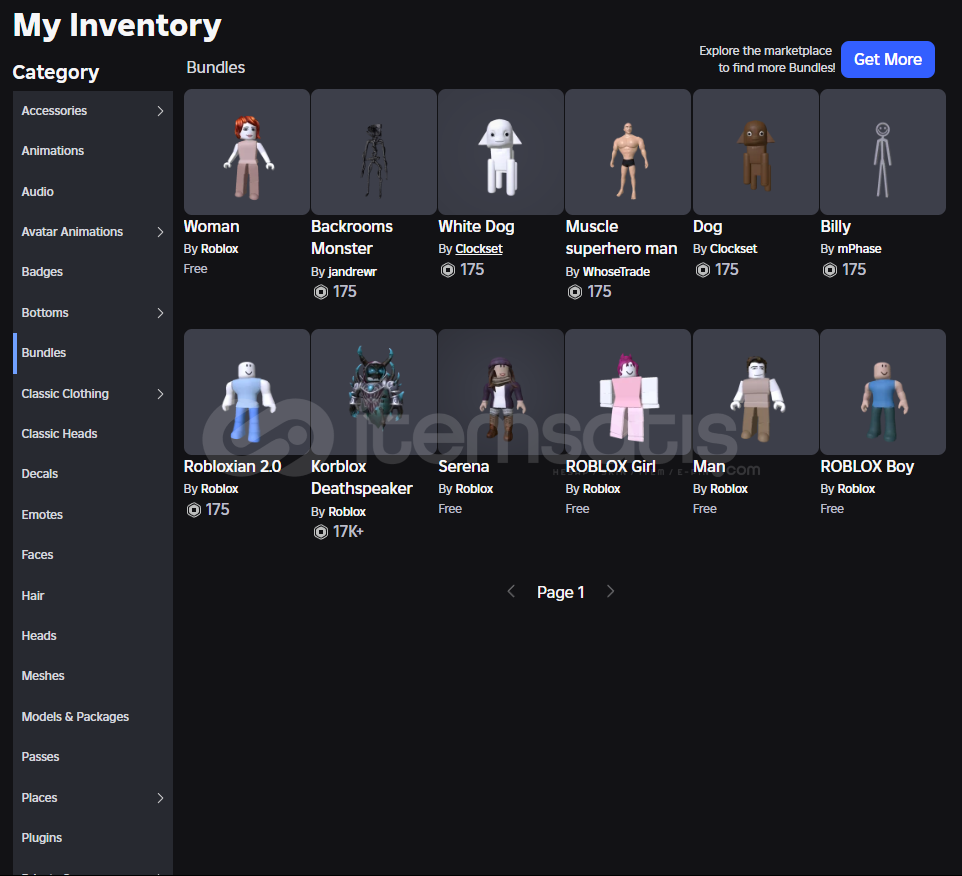Open the White Dog bundle thumbnail
The height and width of the screenshot is (876, 962).
click(501, 152)
